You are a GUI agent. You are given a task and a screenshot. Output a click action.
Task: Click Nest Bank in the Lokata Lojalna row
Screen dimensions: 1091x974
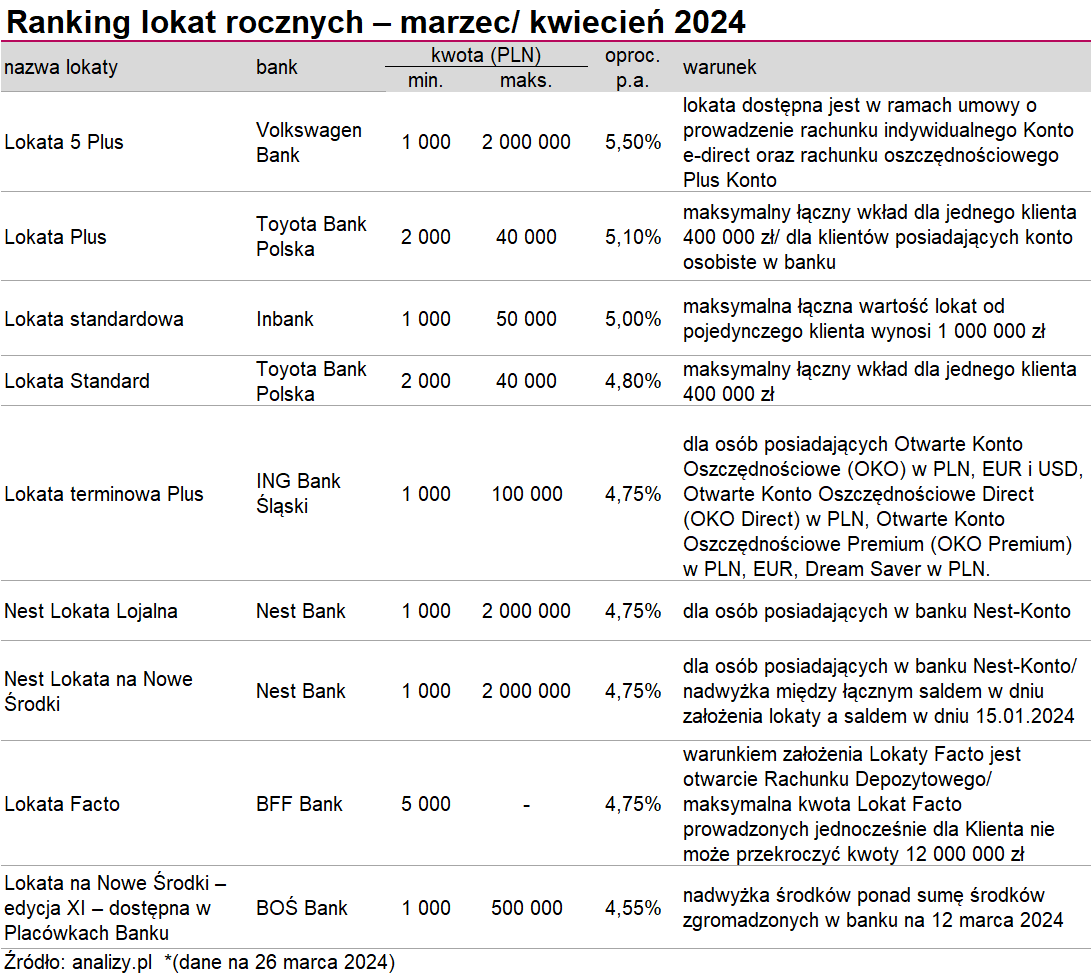coord(301,611)
